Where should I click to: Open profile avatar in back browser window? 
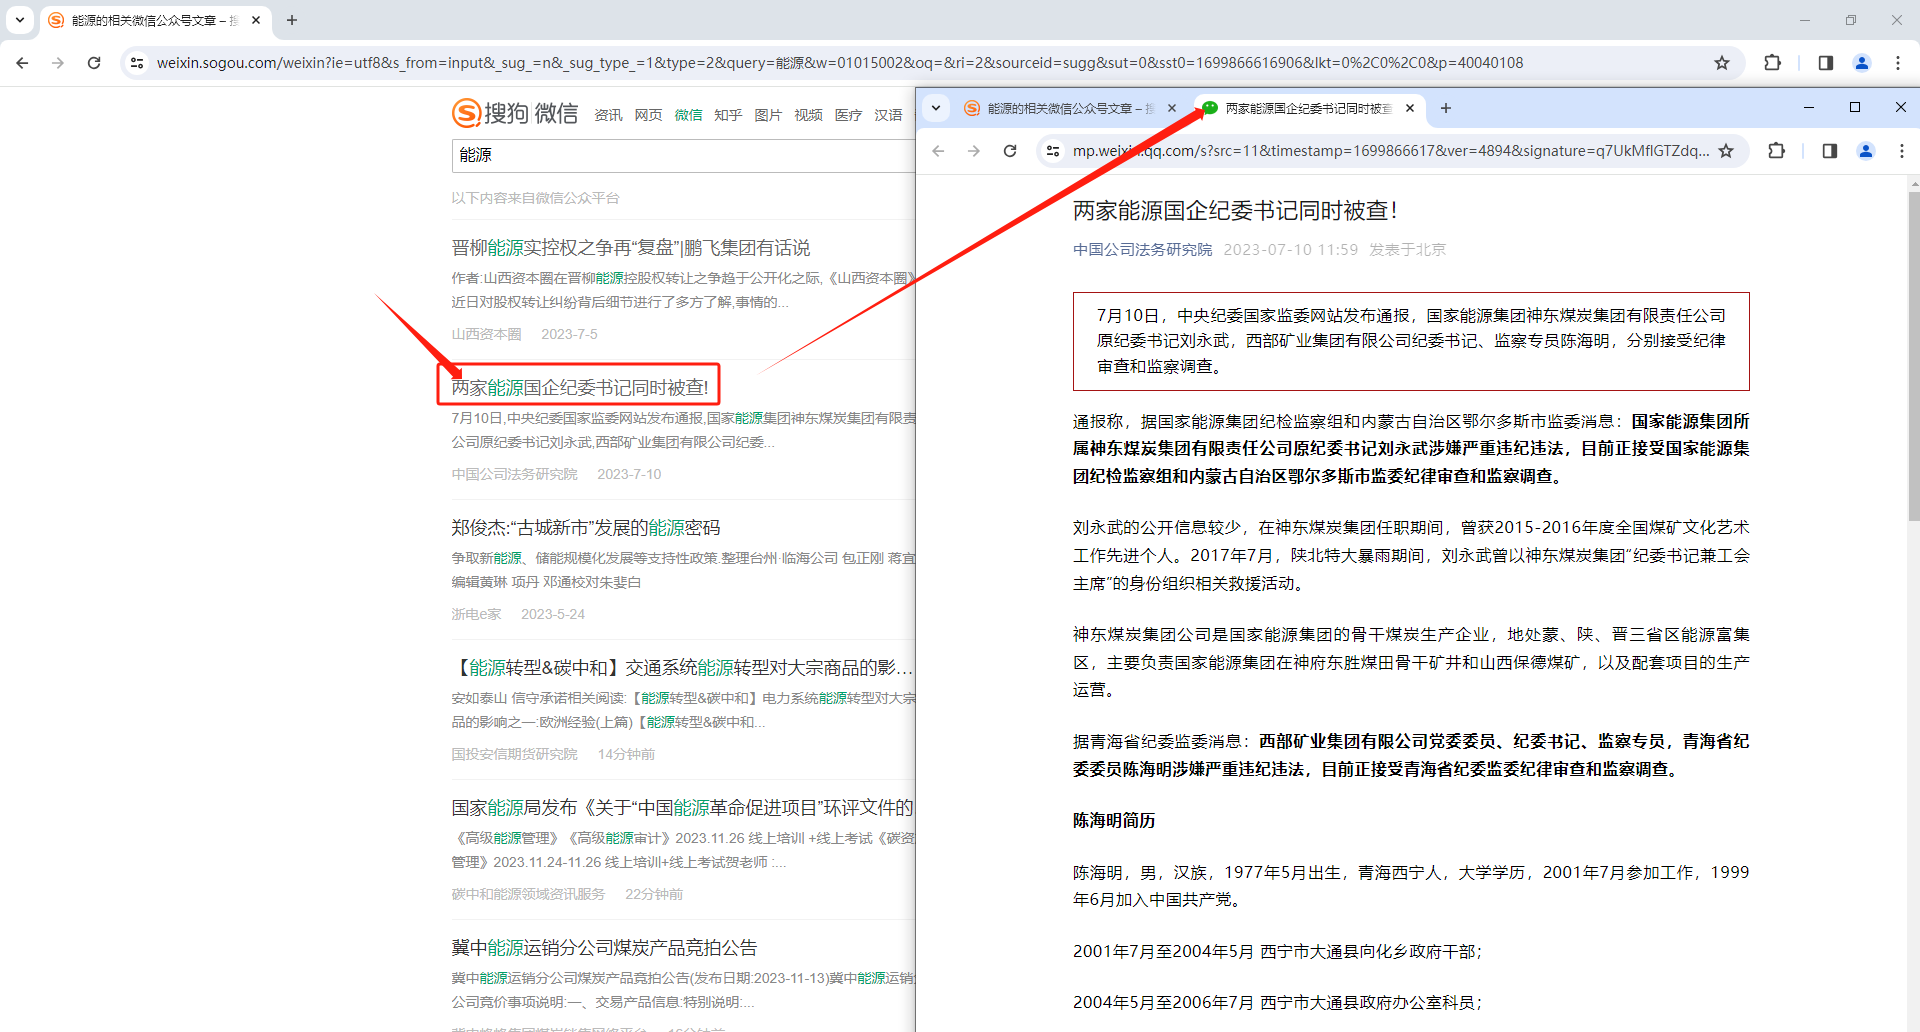coord(1862,63)
